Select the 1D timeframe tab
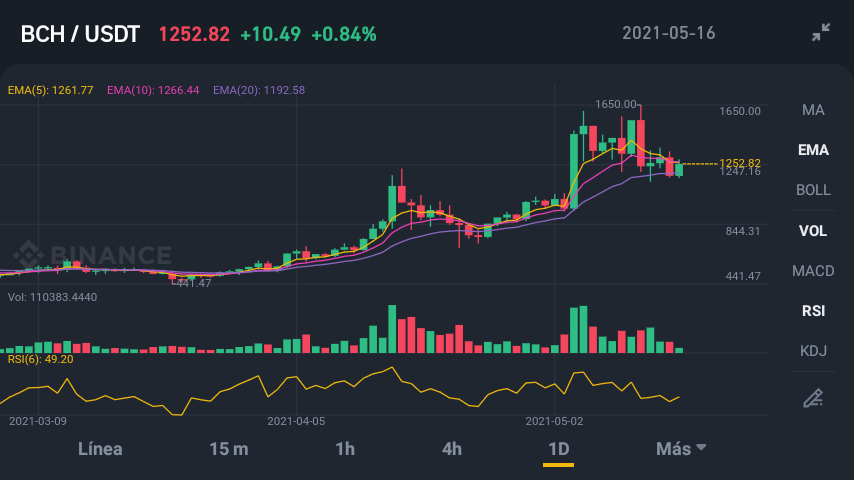Viewport: 854px width, 480px height. [x=558, y=449]
